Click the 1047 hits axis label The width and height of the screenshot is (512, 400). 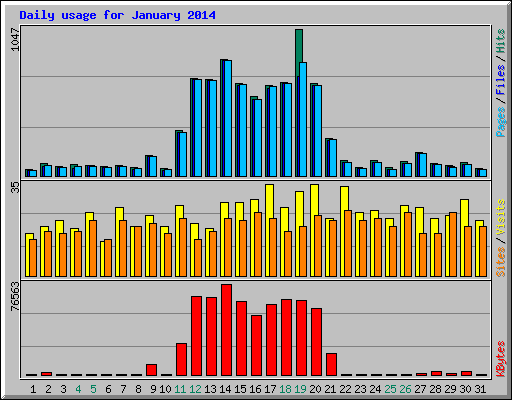pos(15,40)
